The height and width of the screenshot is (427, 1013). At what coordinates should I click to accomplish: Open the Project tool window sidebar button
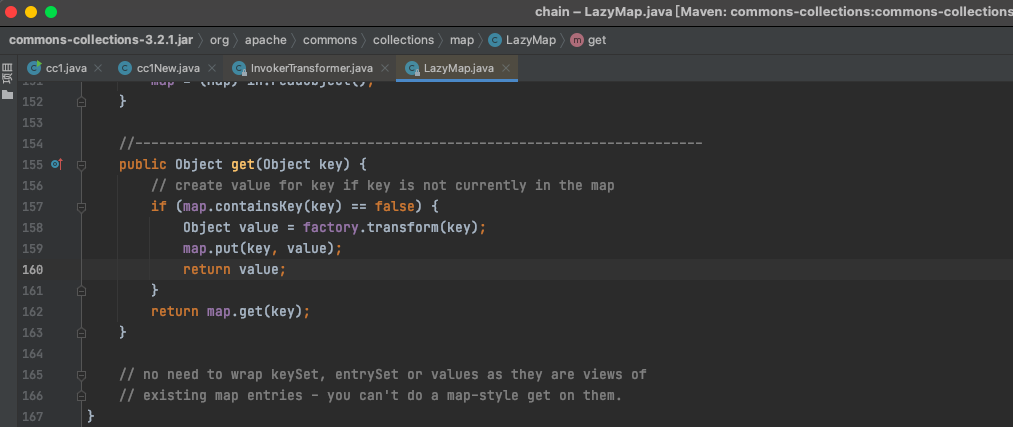(x=8, y=73)
